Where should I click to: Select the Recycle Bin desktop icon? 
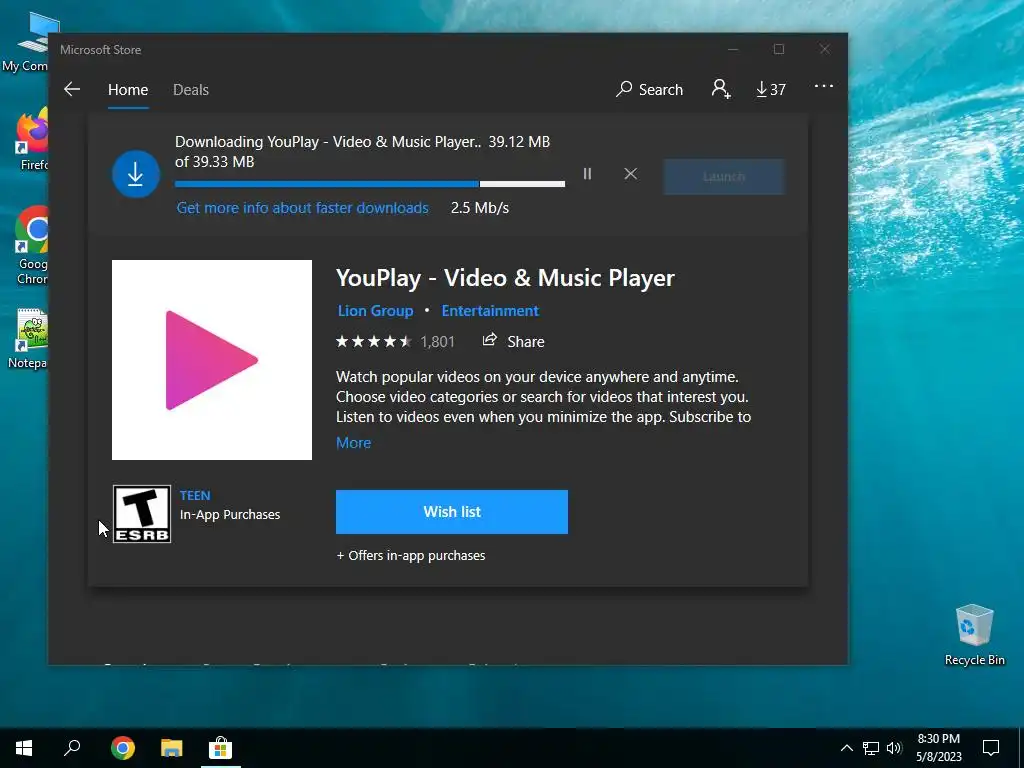pos(974,635)
